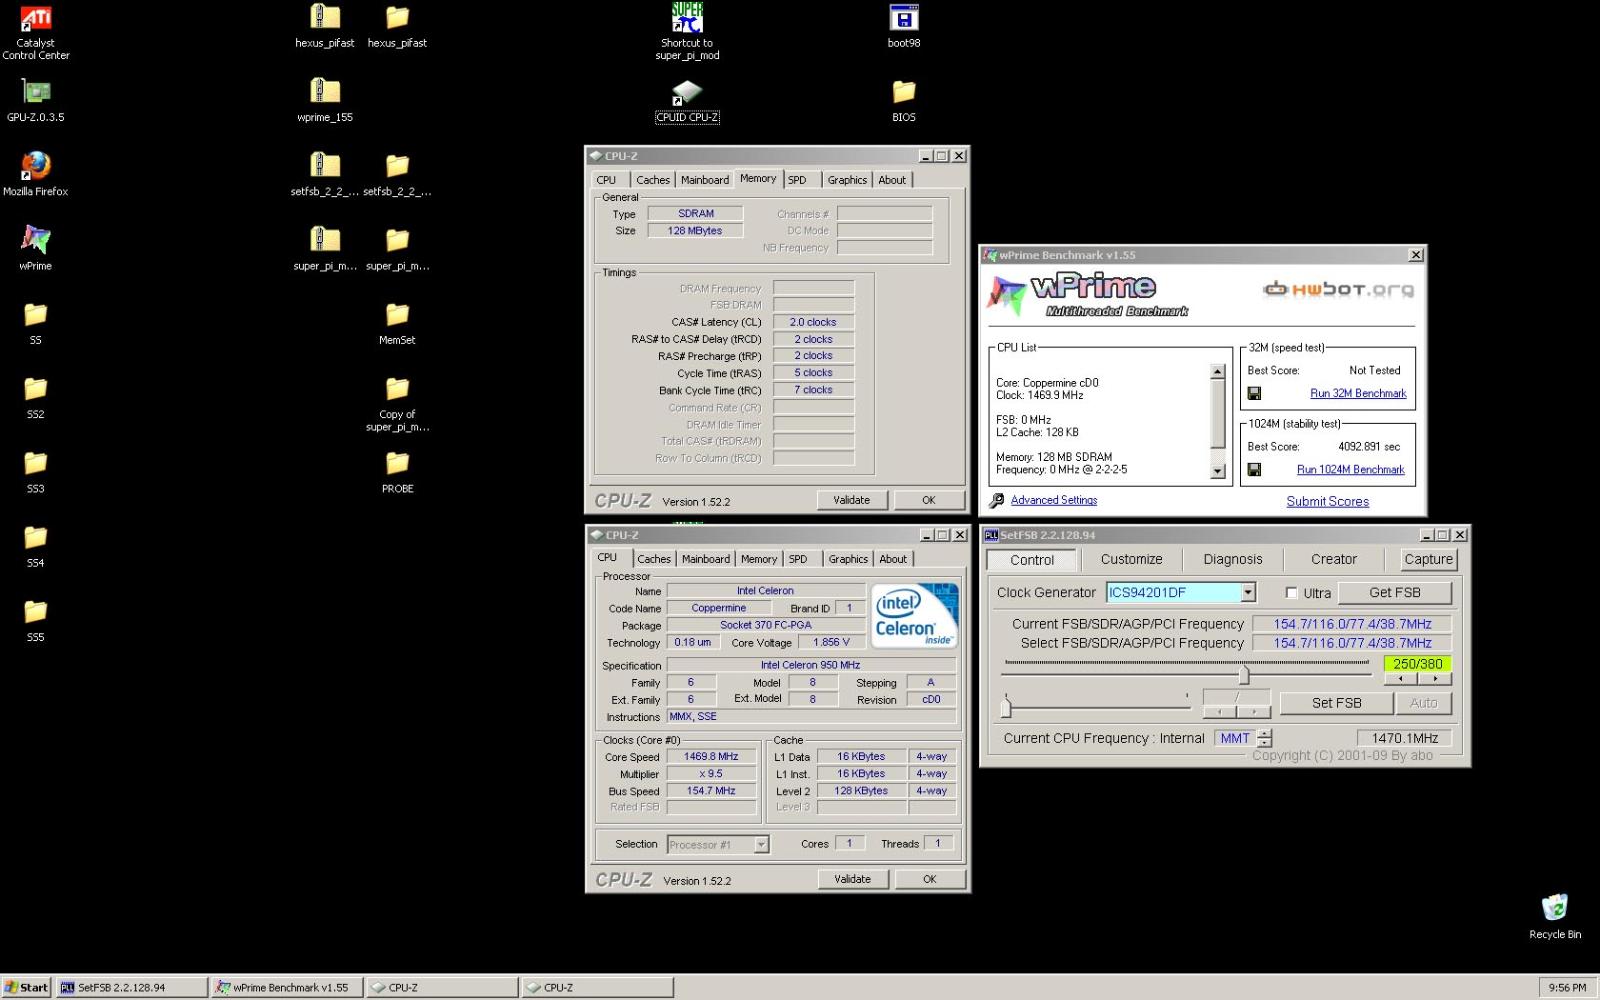Open Graphics tab in upper CPU-Z window
The width and height of the screenshot is (1600, 1000).
click(x=847, y=180)
